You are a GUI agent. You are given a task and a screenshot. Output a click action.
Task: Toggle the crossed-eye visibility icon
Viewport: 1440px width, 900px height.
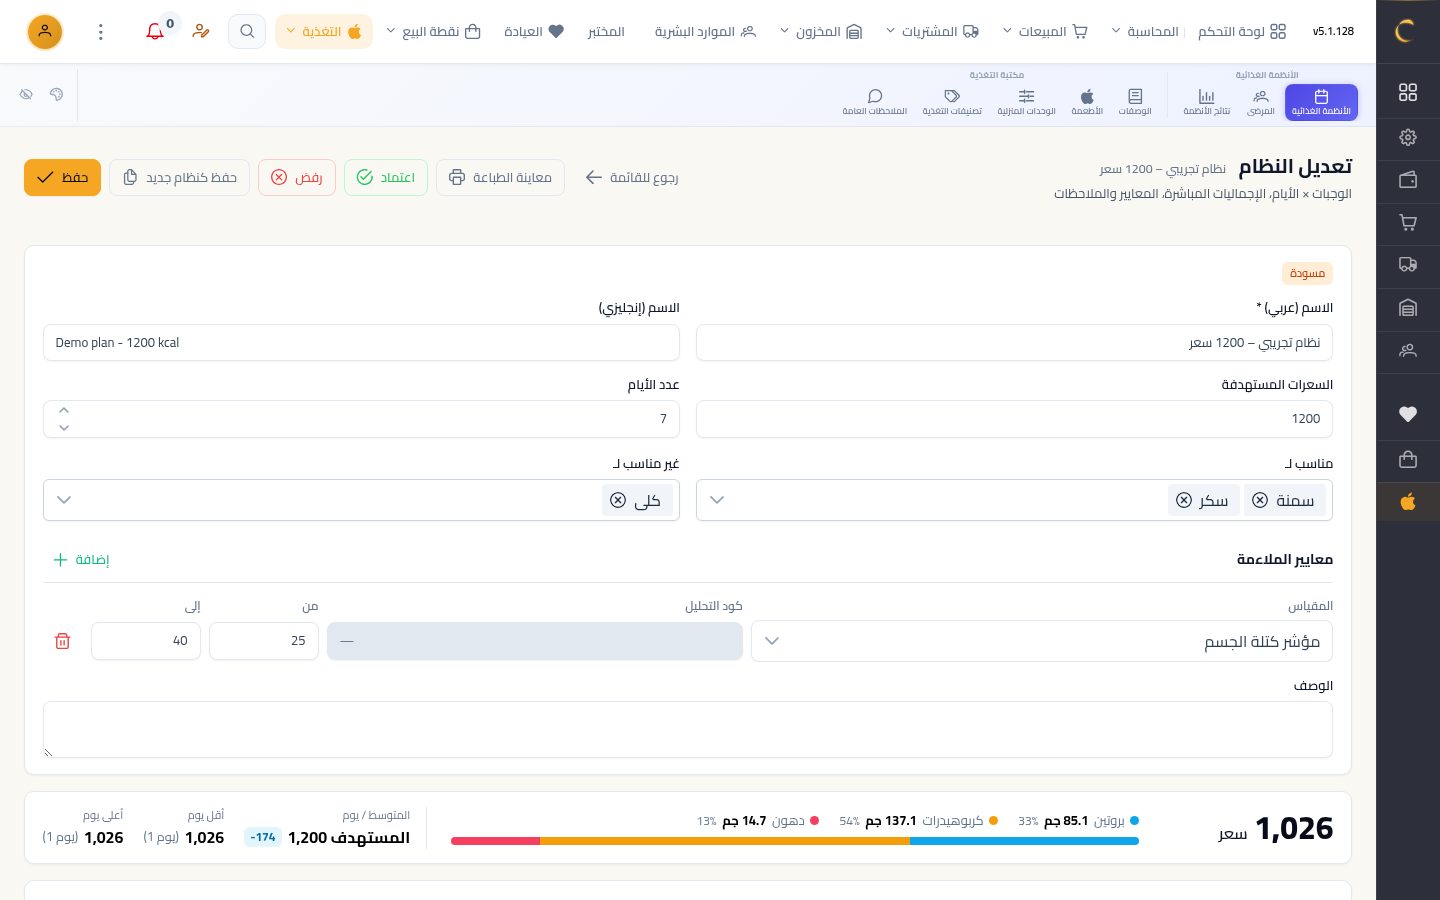coord(26,94)
